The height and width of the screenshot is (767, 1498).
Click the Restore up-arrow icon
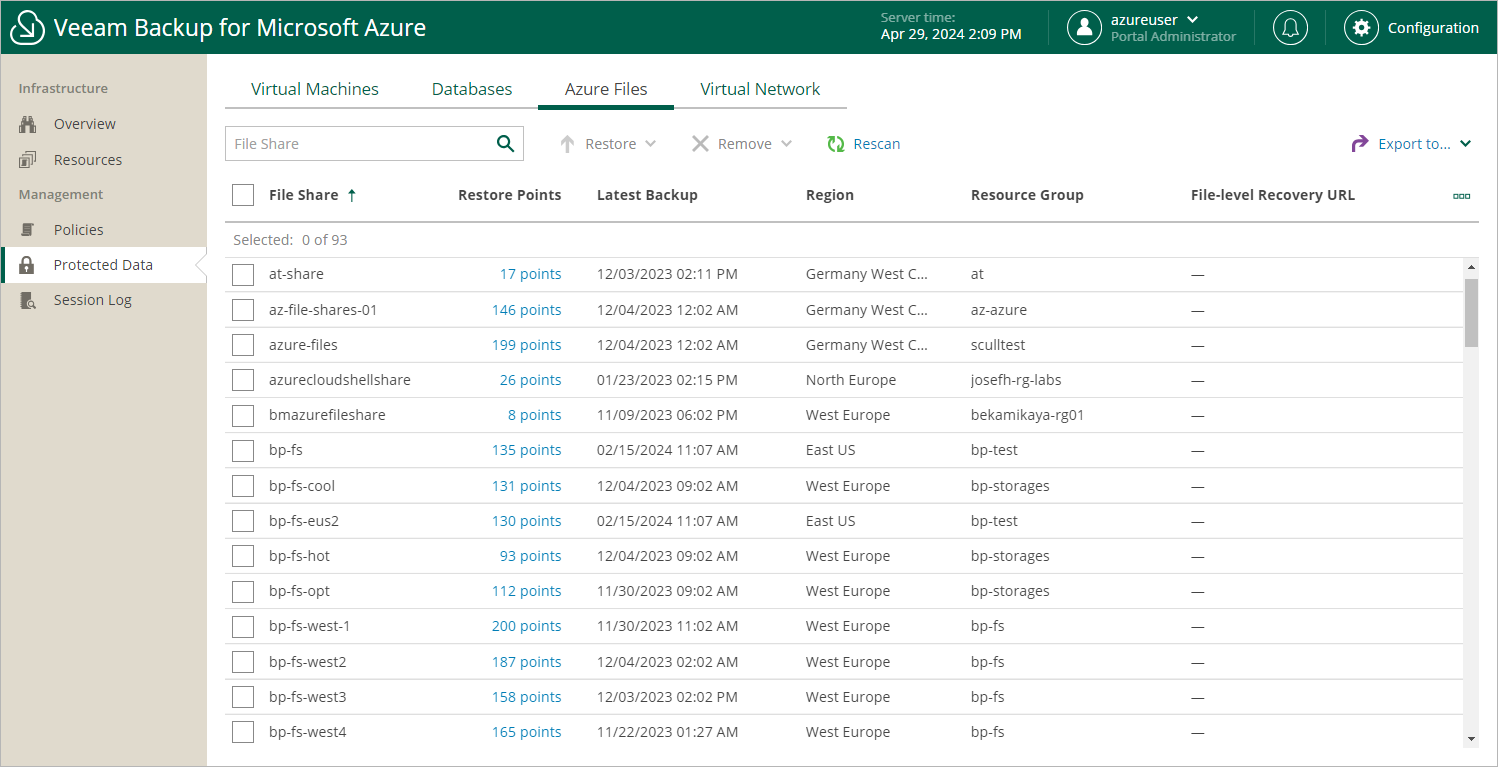coord(567,144)
